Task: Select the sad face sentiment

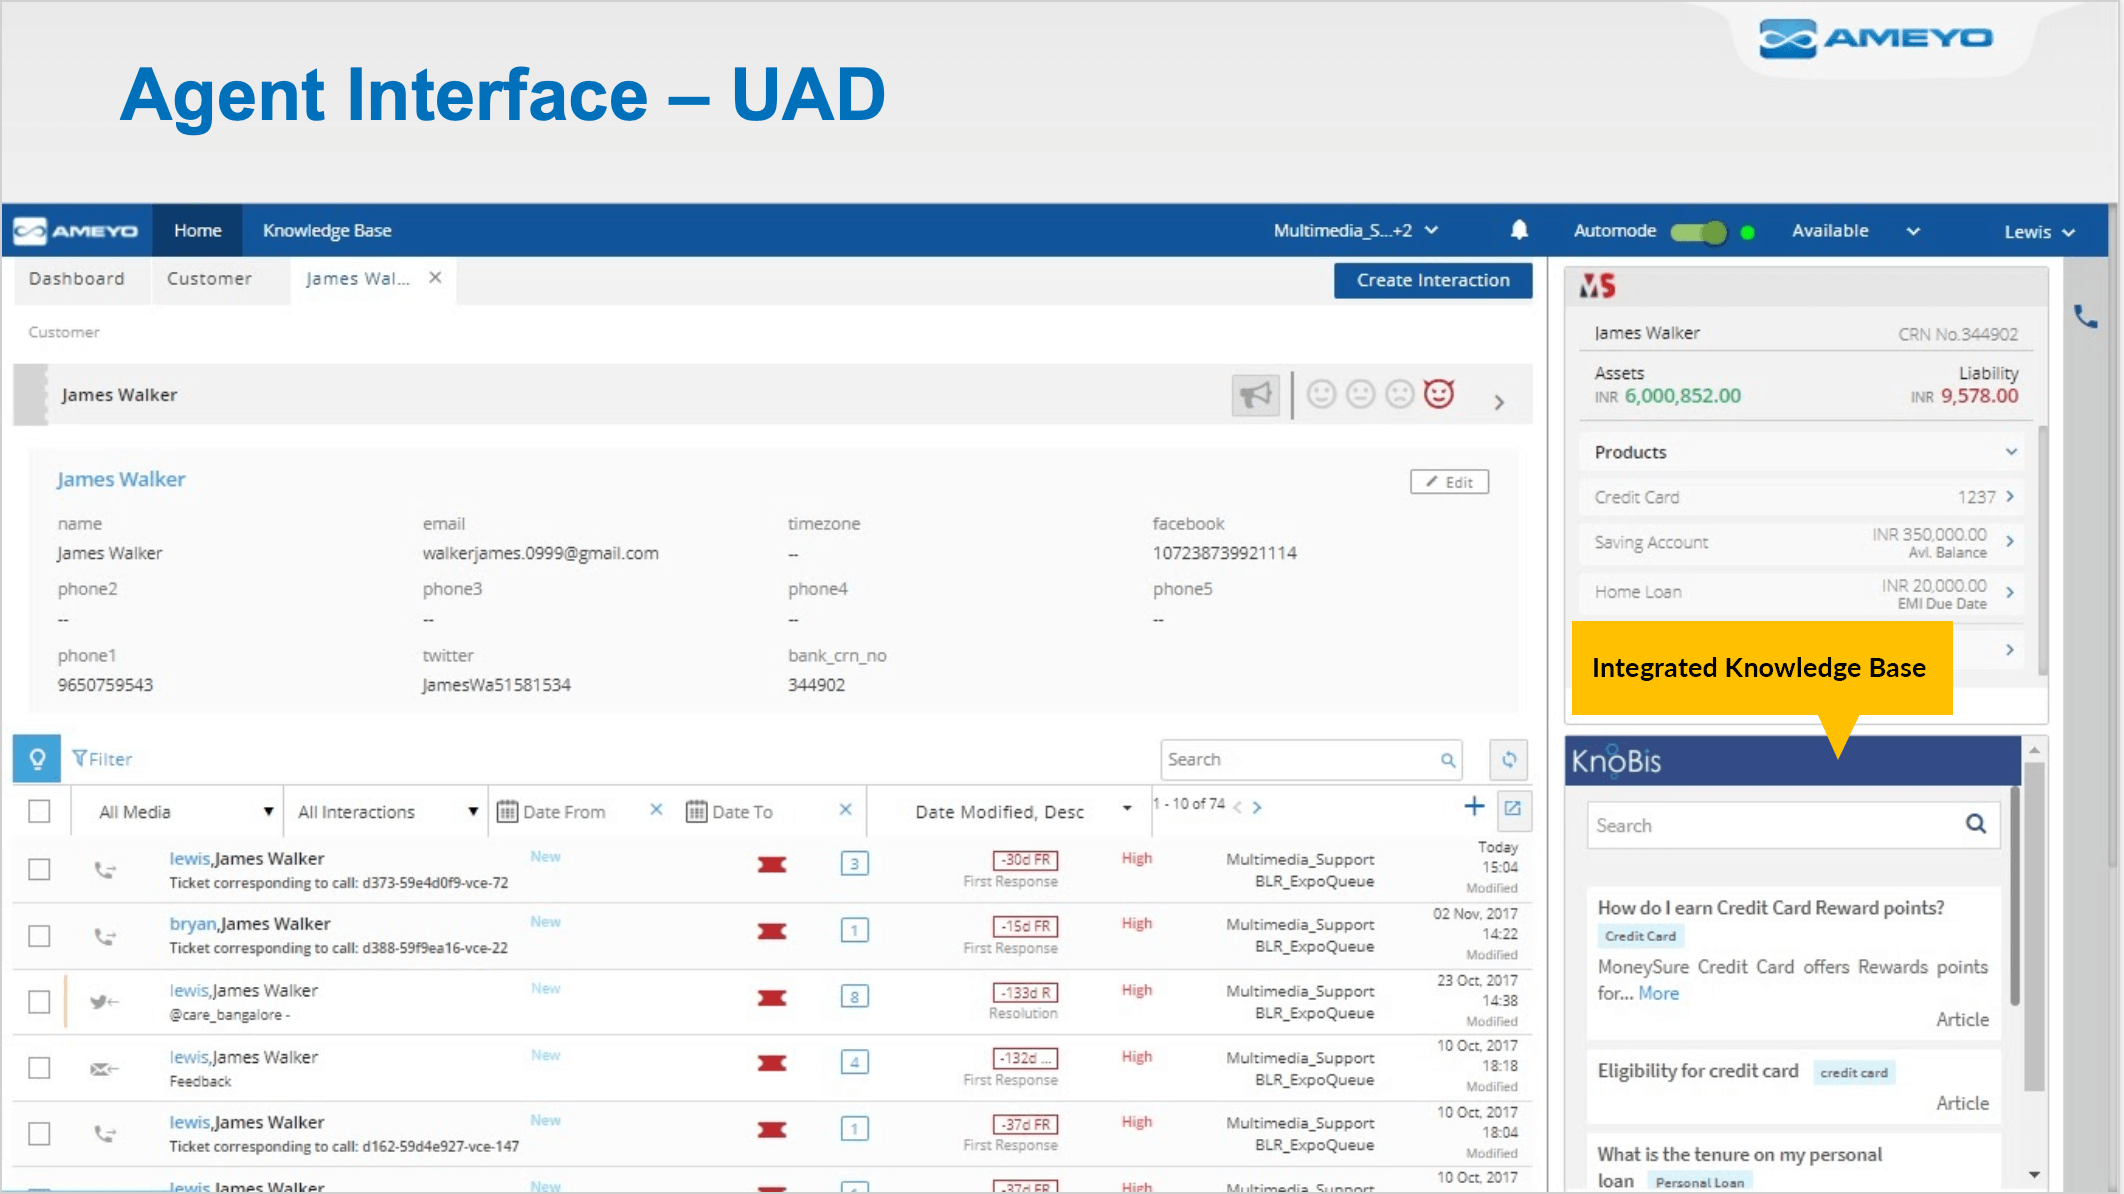Action: coord(1399,394)
